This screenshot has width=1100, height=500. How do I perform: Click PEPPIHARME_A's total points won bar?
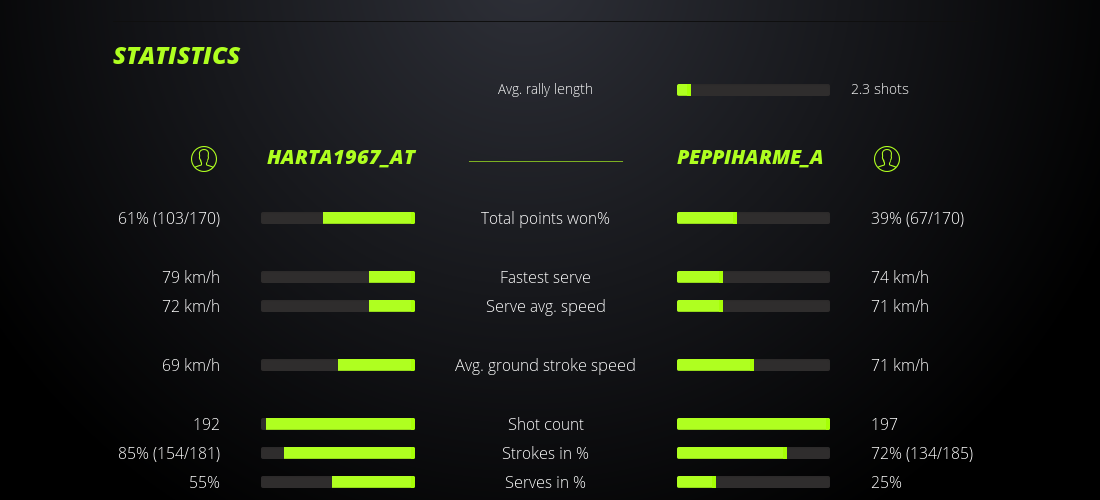coord(753,218)
